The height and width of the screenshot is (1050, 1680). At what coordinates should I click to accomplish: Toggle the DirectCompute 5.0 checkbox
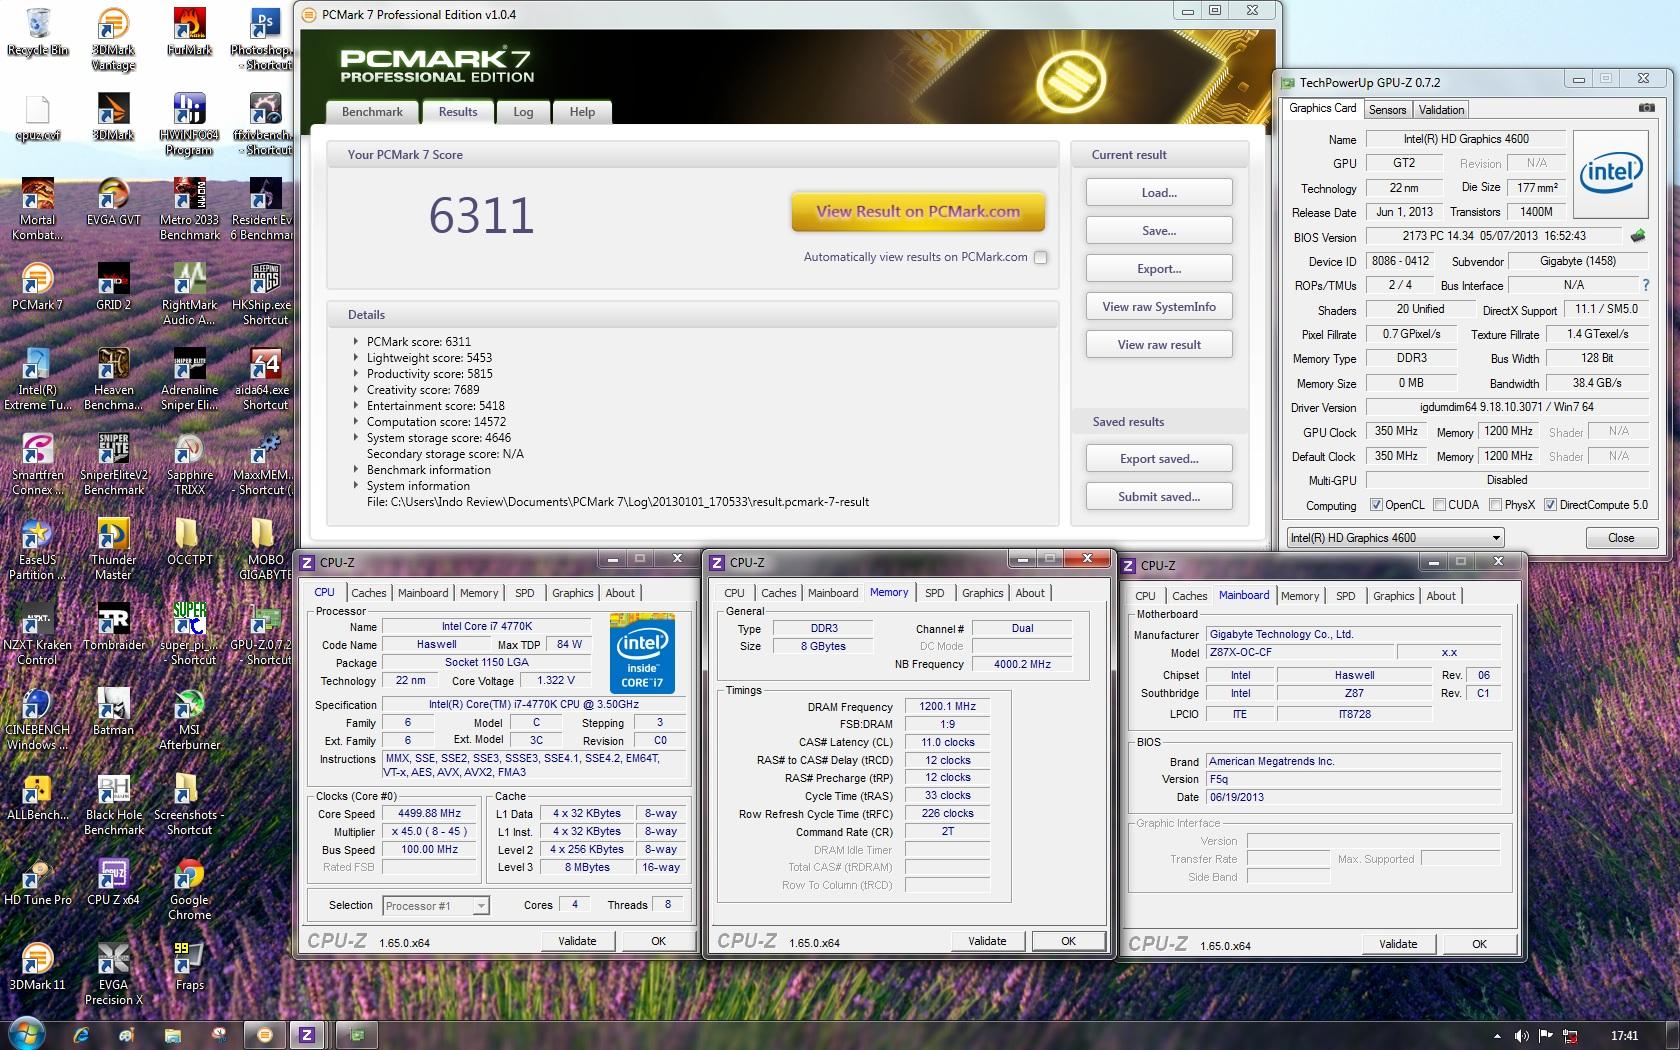tap(1550, 505)
